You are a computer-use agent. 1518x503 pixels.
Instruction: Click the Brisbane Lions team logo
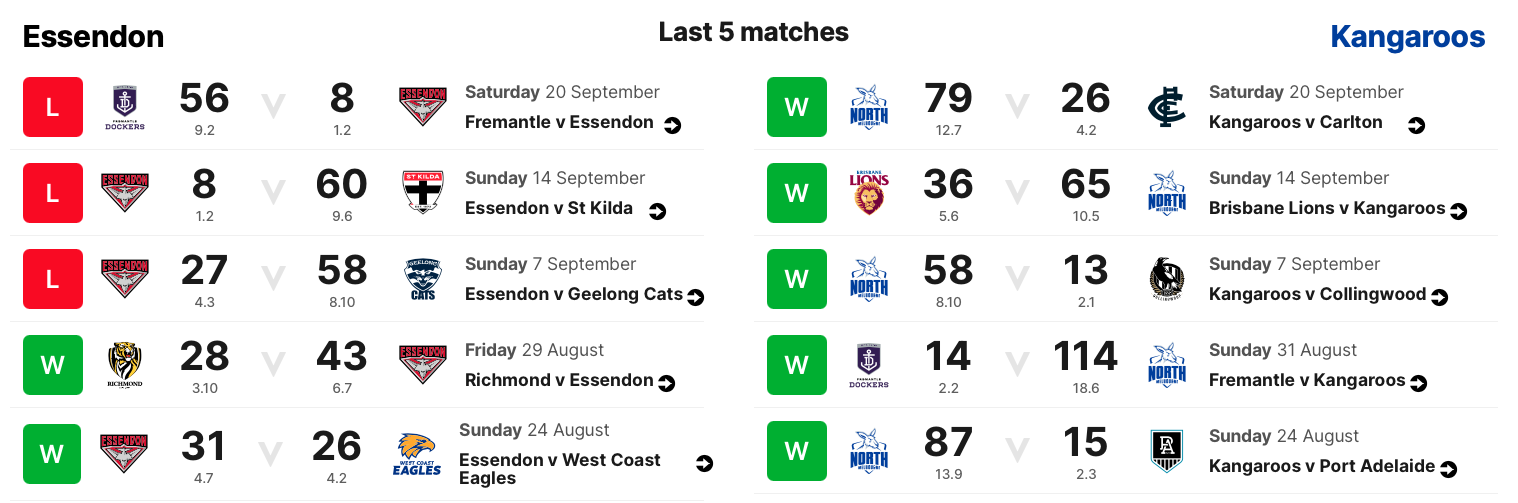(x=868, y=194)
